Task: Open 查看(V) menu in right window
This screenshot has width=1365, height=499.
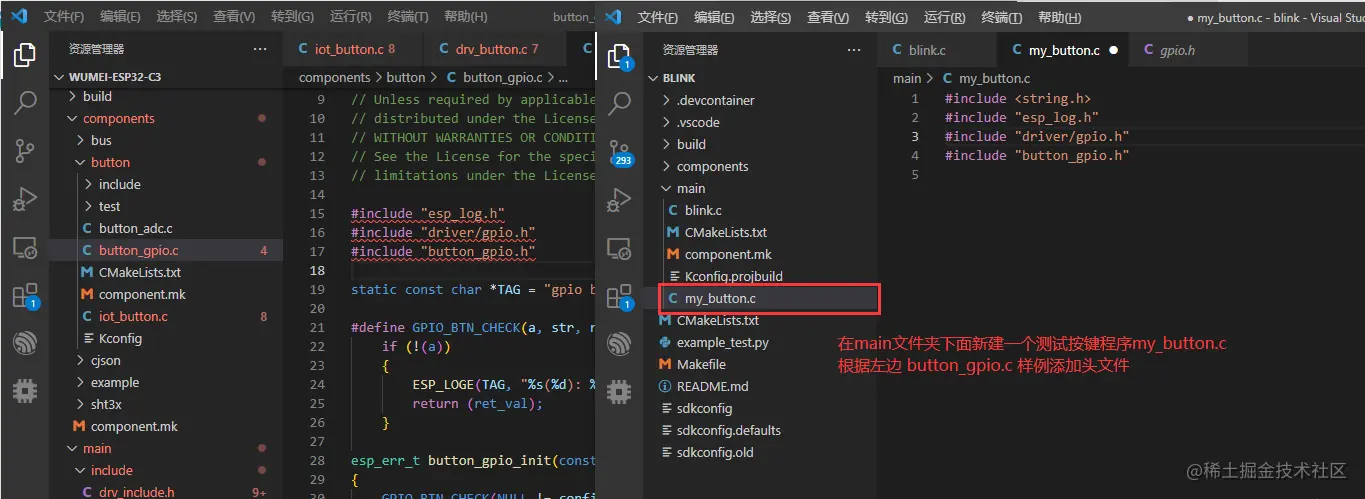Action: click(827, 17)
